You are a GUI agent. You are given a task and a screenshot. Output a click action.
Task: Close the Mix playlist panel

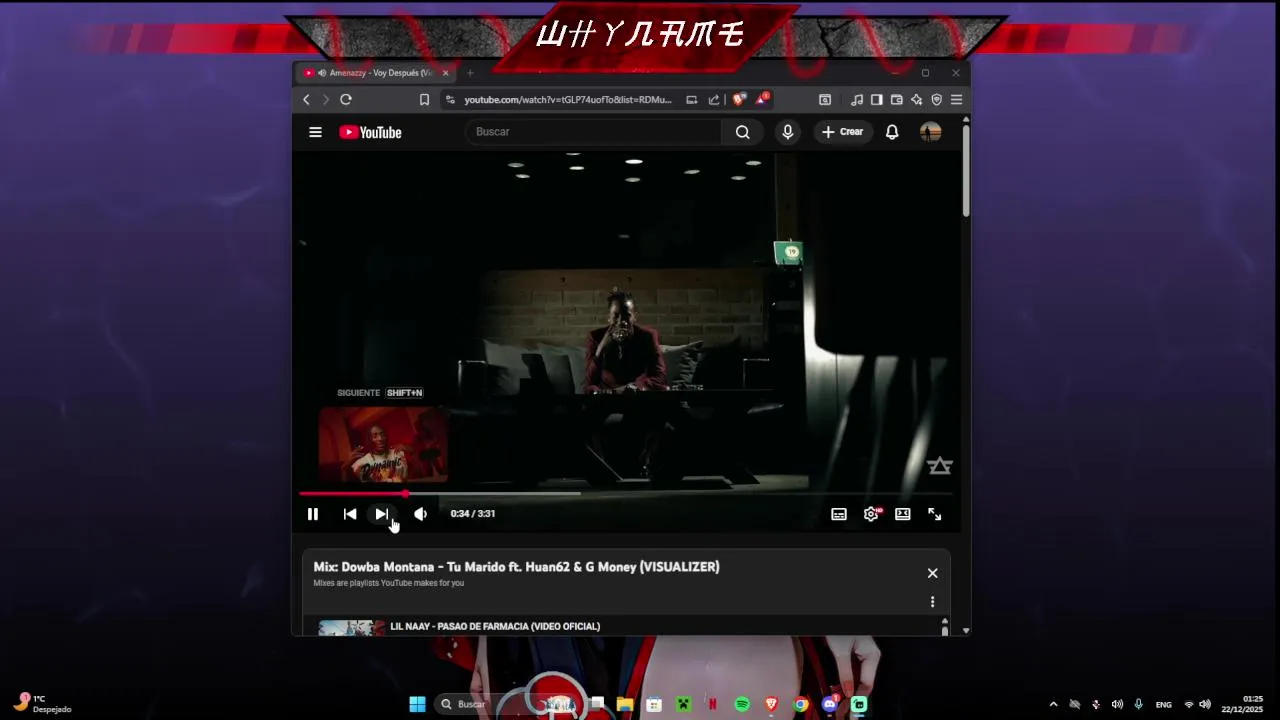pos(932,573)
